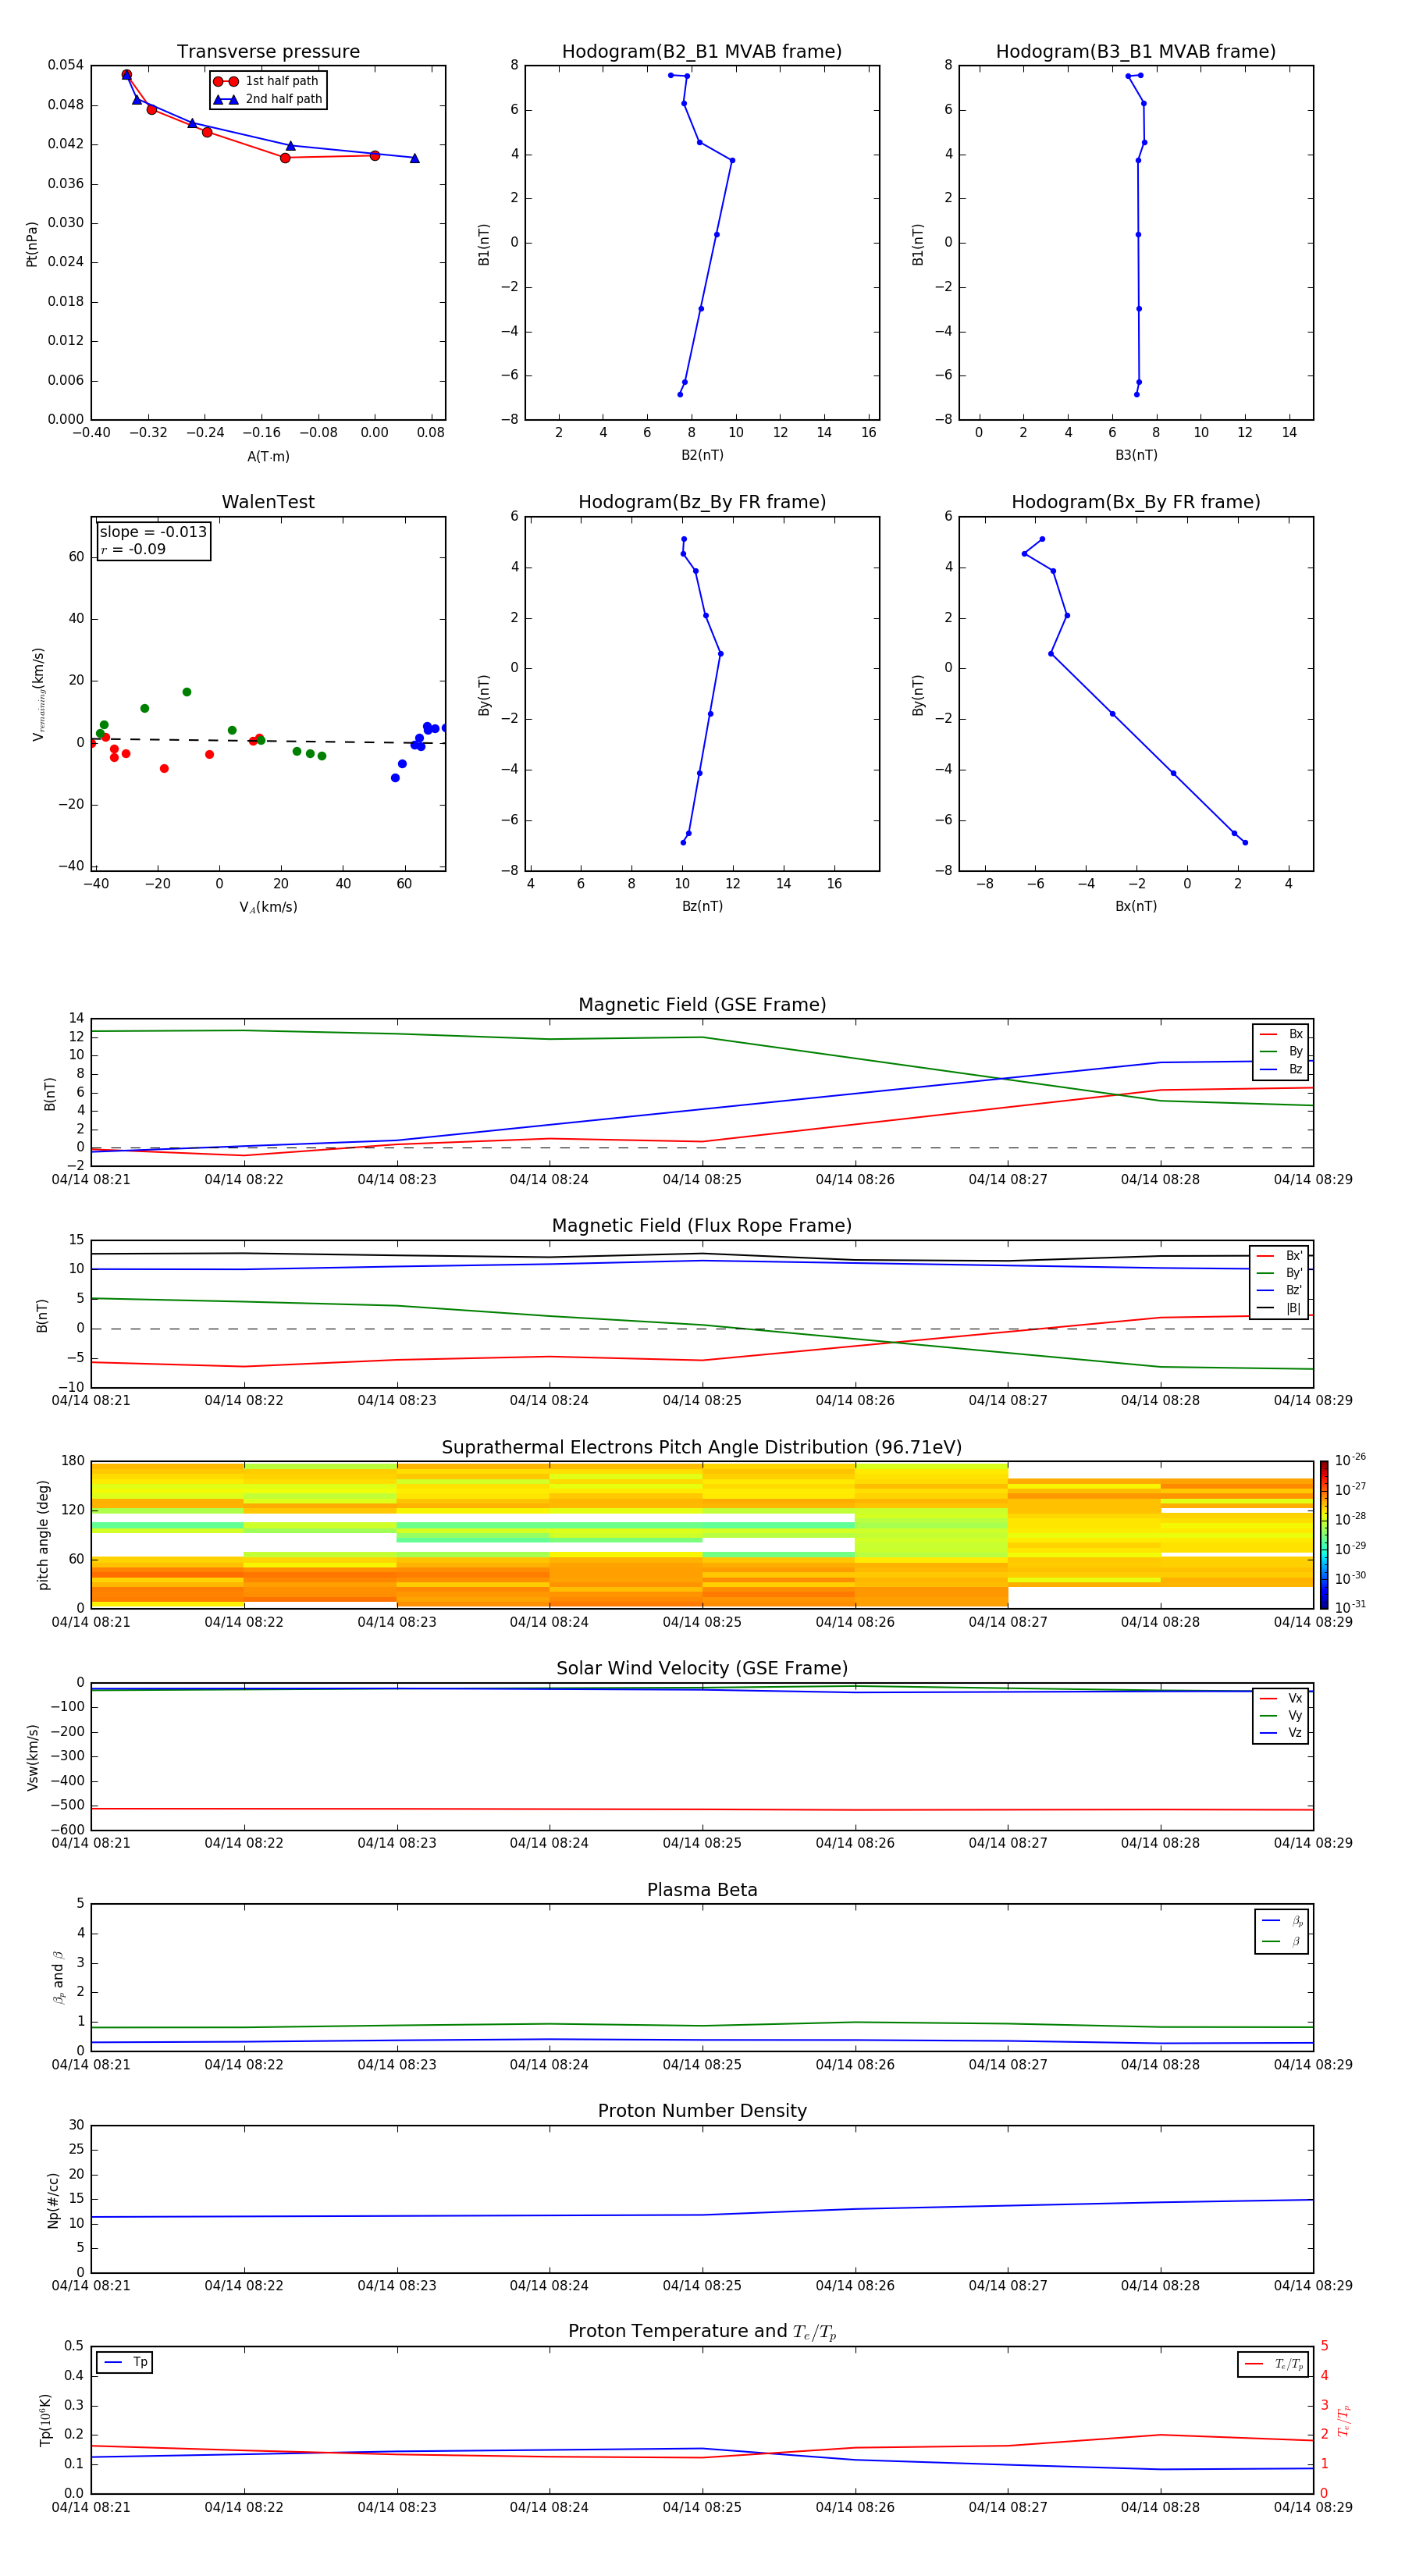The image size is (1405, 2576).
Task: Click 'pitch angle (deg)' y-axis label
Action: 43,1535
